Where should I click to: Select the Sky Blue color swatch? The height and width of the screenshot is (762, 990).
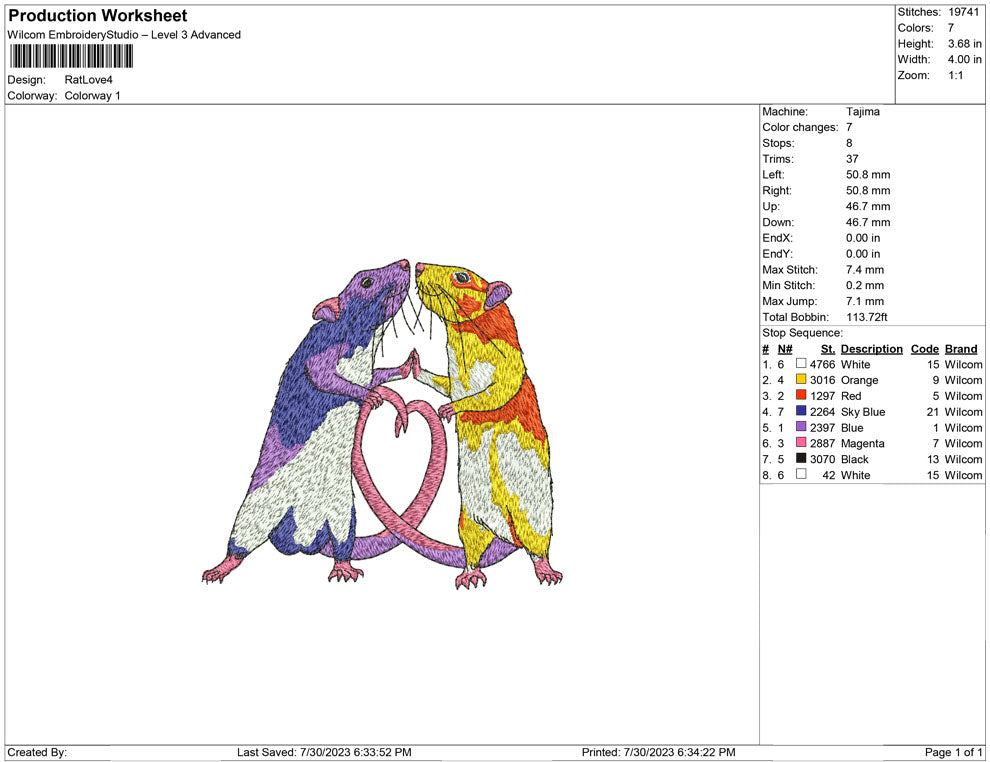(x=801, y=411)
